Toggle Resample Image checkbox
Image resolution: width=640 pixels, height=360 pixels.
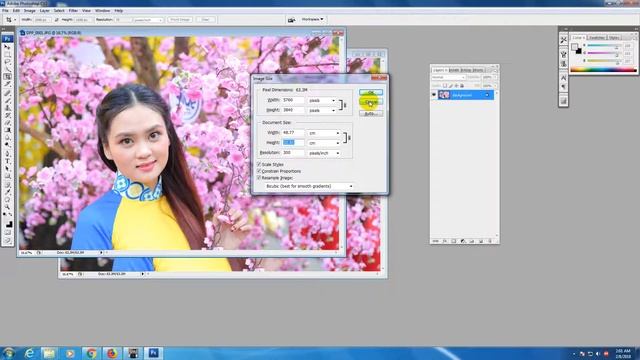pos(259,178)
